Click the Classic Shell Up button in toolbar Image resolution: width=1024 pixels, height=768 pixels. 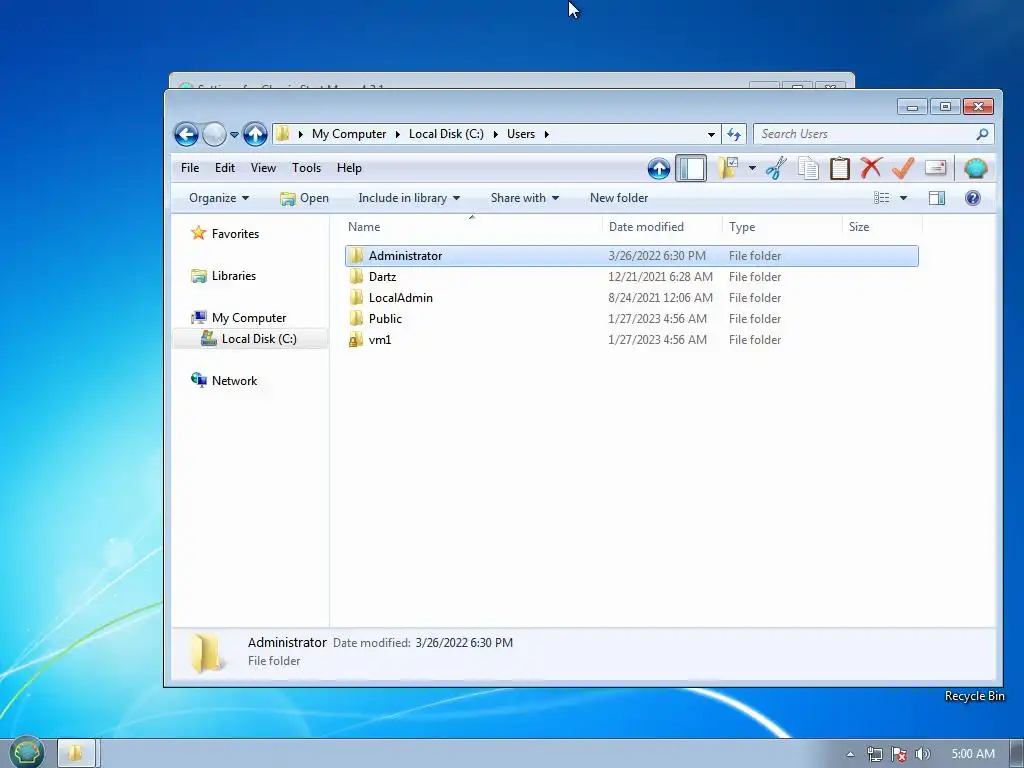658,168
